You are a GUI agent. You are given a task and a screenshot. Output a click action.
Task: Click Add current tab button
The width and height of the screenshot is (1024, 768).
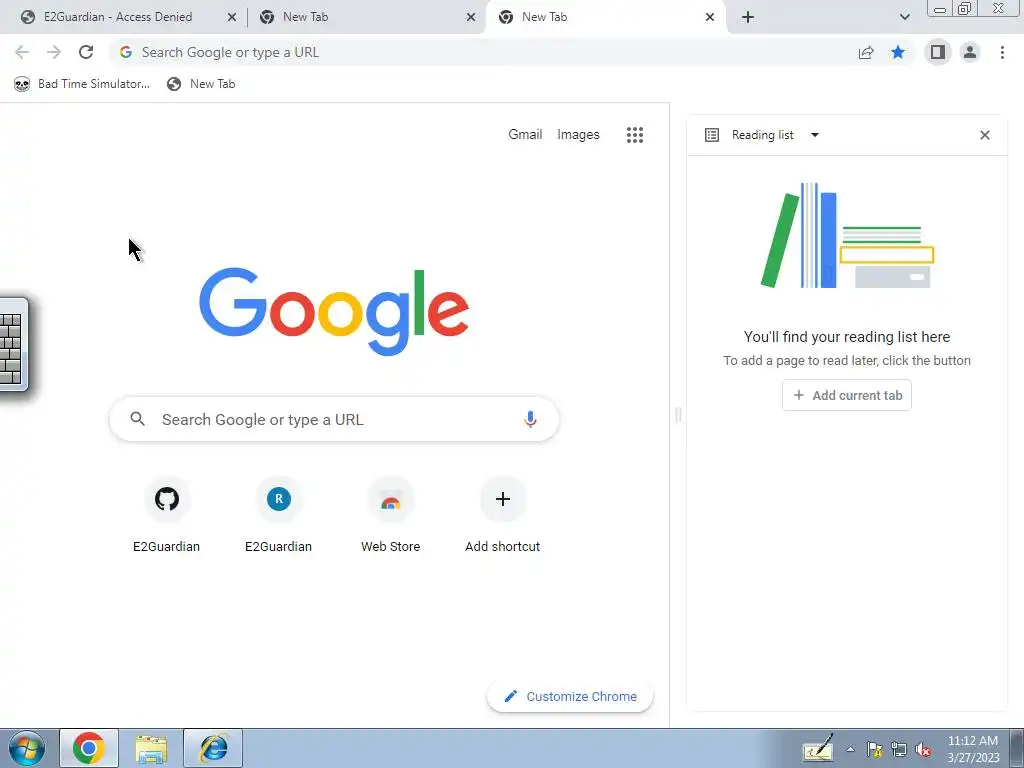pyautogui.click(x=847, y=395)
